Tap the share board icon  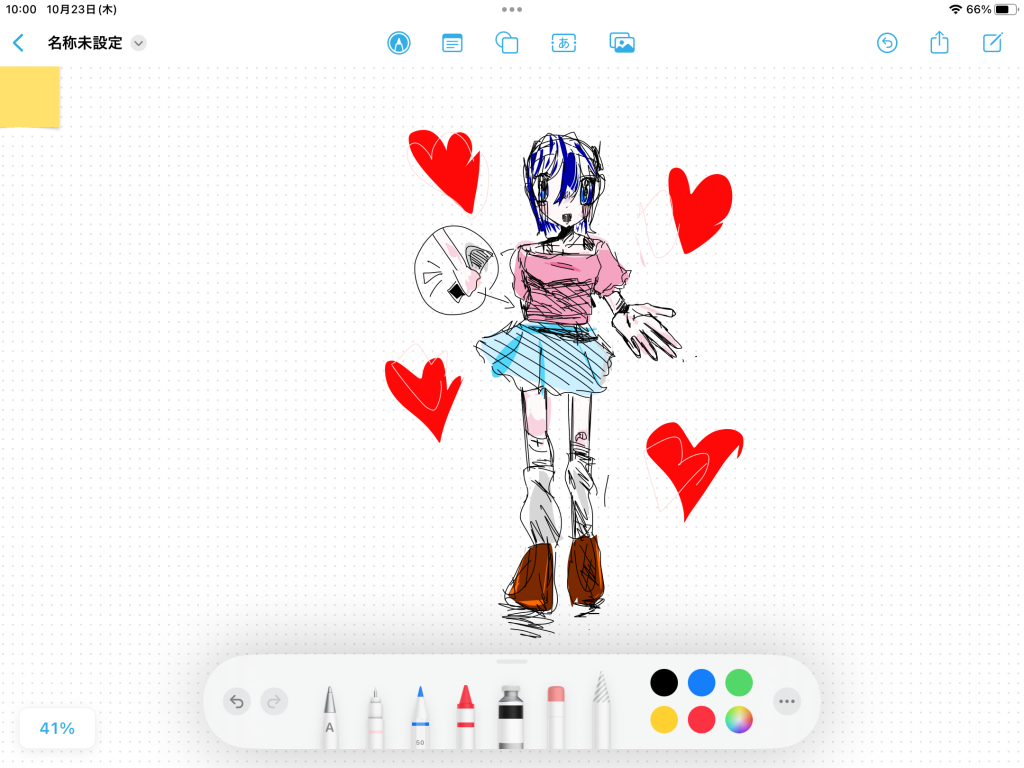939,43
